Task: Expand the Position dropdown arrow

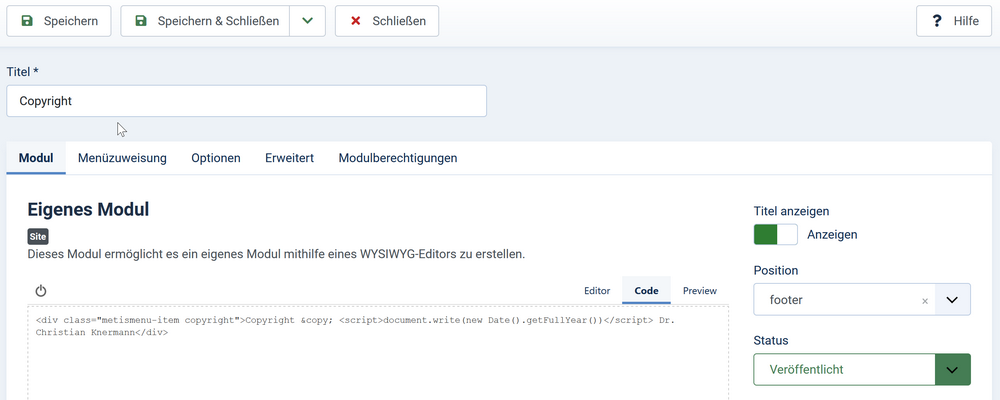Action: (952, 299)
